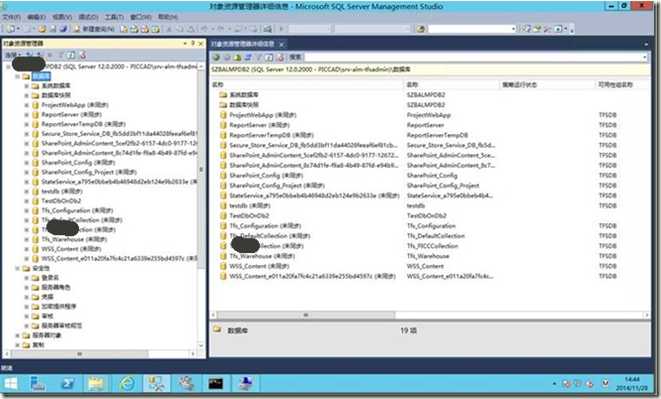Image resolution: width=661 pixels, height=399 pixels.
Task: Click the green Back icon in details toolbar
Action: pos(216,57)
